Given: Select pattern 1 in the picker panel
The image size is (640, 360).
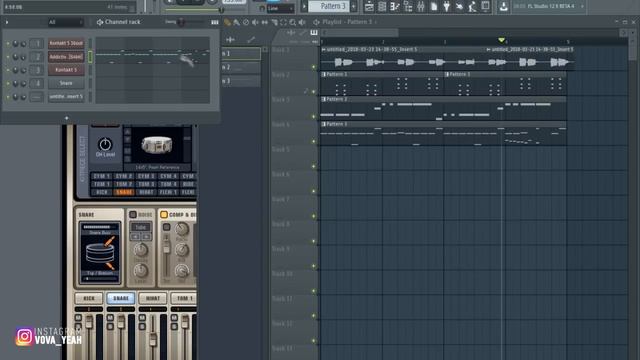Looking at the screenshot, I should (x=241, y=54).
